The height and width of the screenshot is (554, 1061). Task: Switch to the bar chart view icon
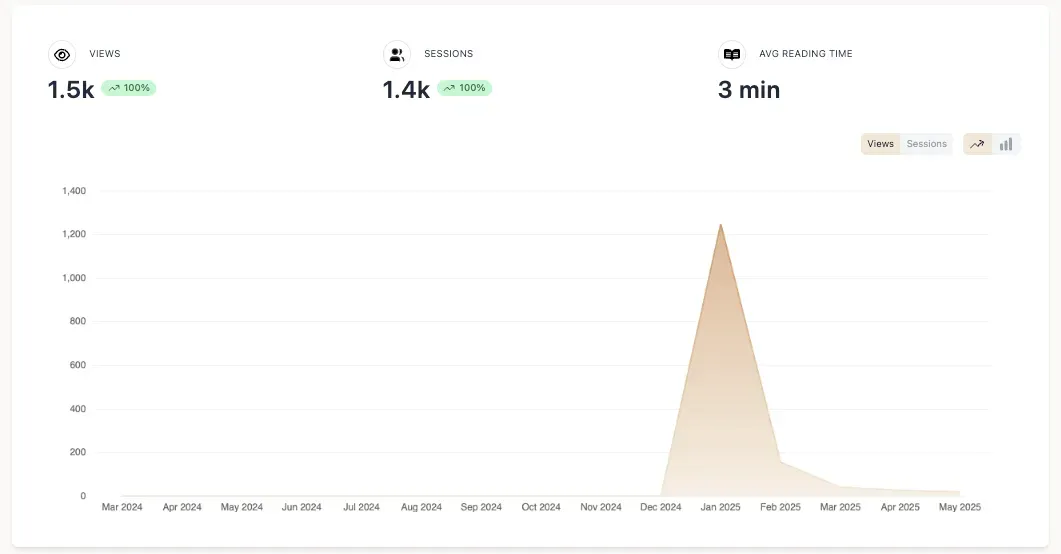click(x=1006, y=144)
